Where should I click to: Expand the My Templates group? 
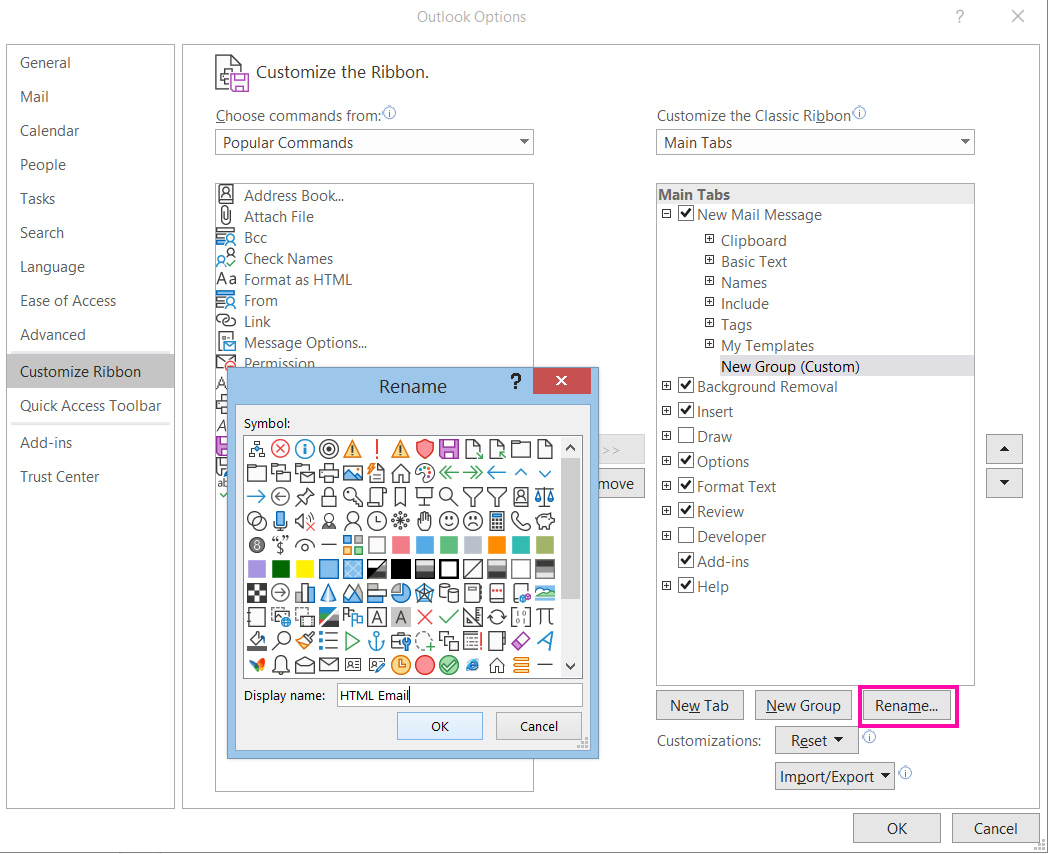click(709, 344)
